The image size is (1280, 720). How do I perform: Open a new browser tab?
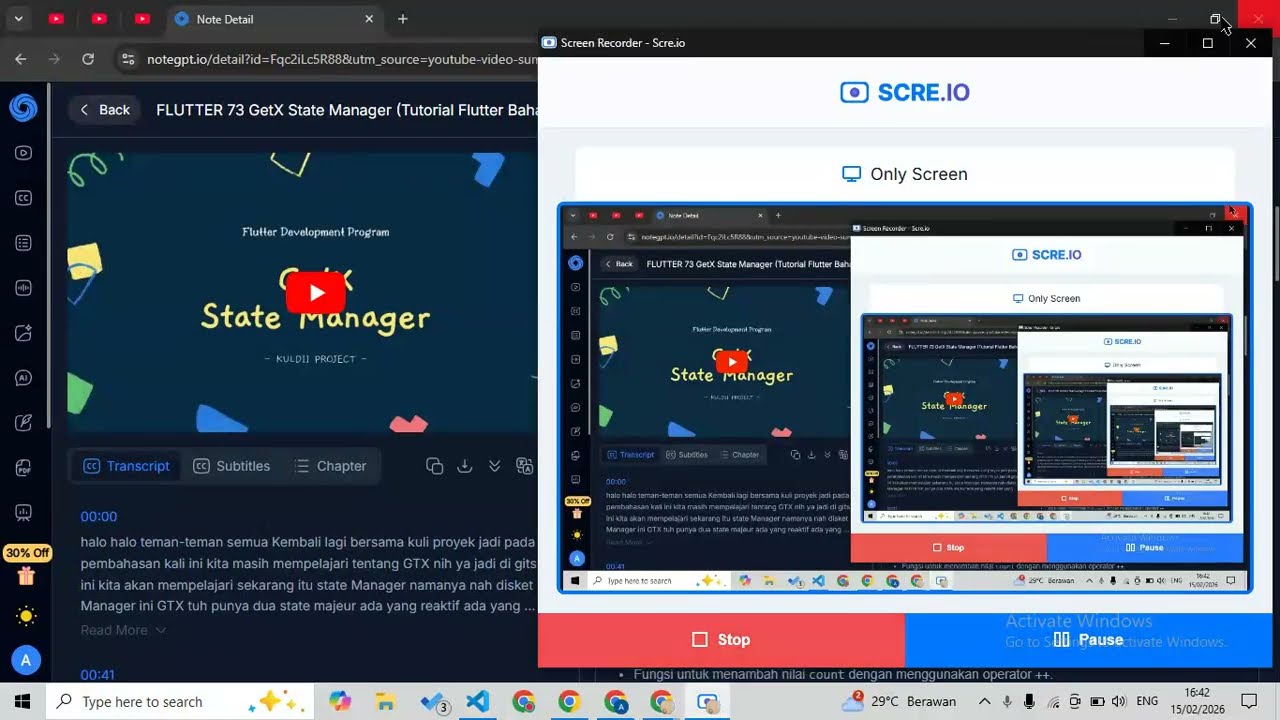click(402, 19)
